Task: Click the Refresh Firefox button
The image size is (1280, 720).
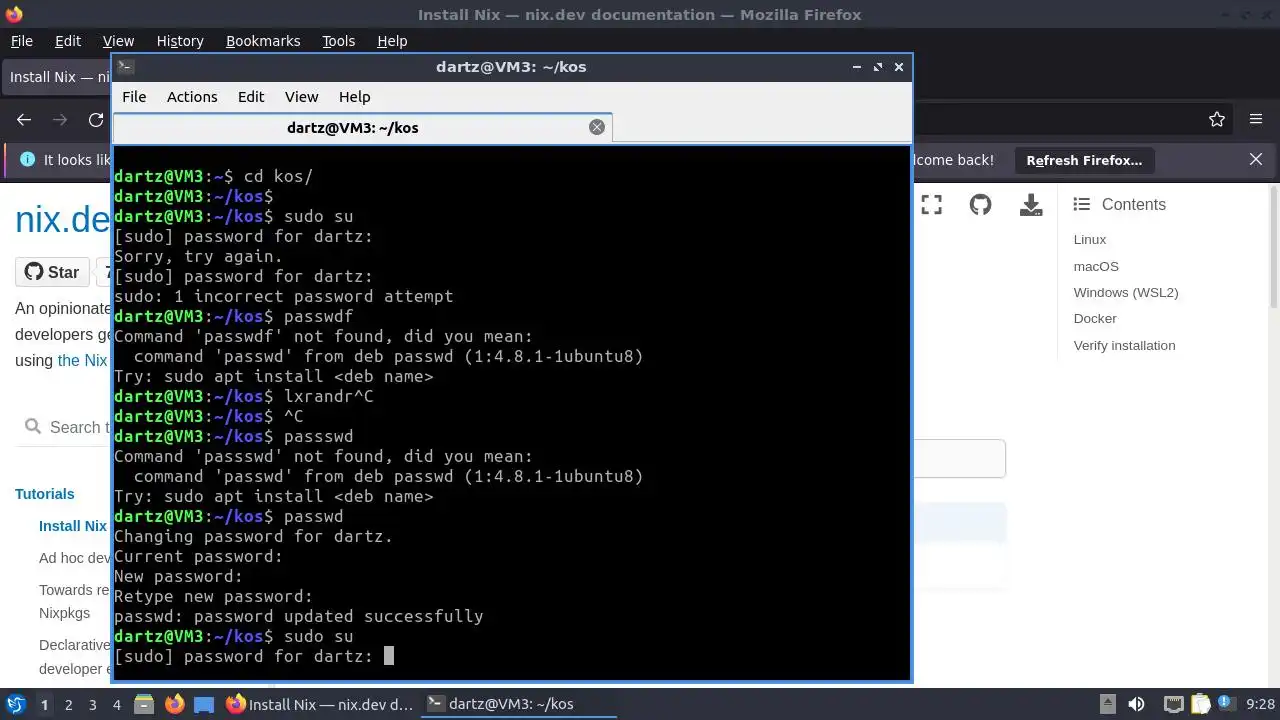Action: (x=1084, y=160)
